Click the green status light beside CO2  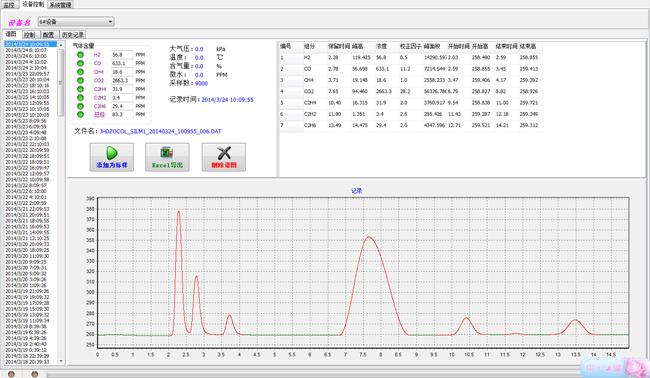pyautogui.click(x=80, y=80)
